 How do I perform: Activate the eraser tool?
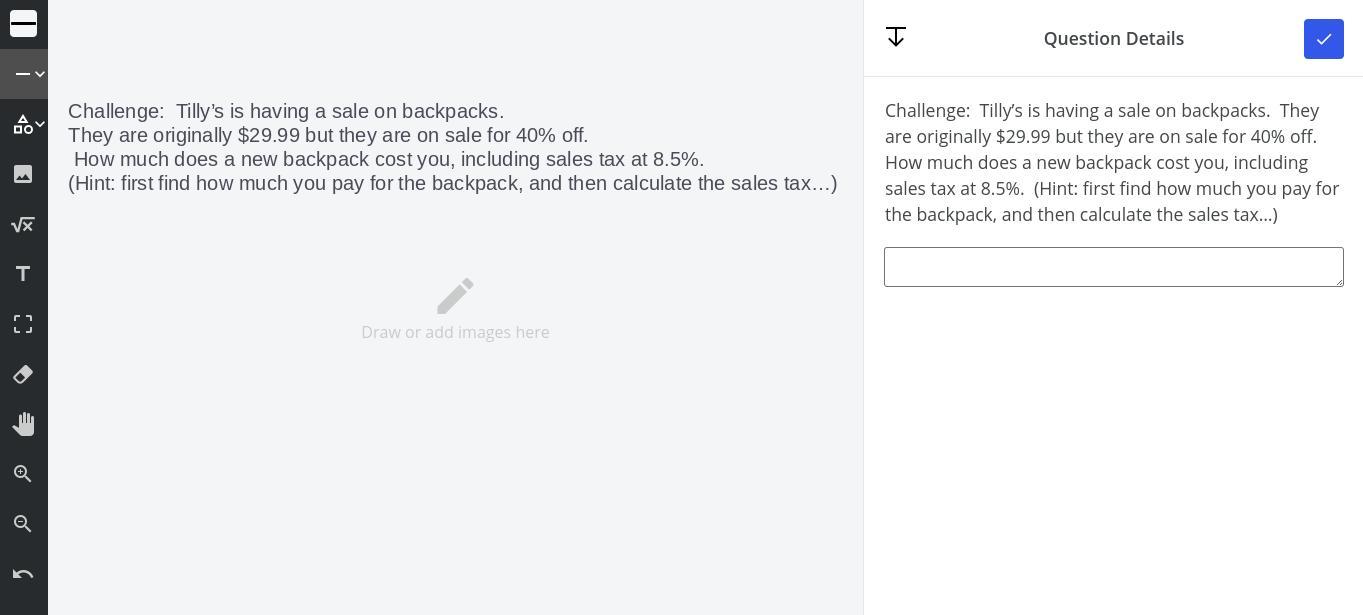[x=23, y=374]
